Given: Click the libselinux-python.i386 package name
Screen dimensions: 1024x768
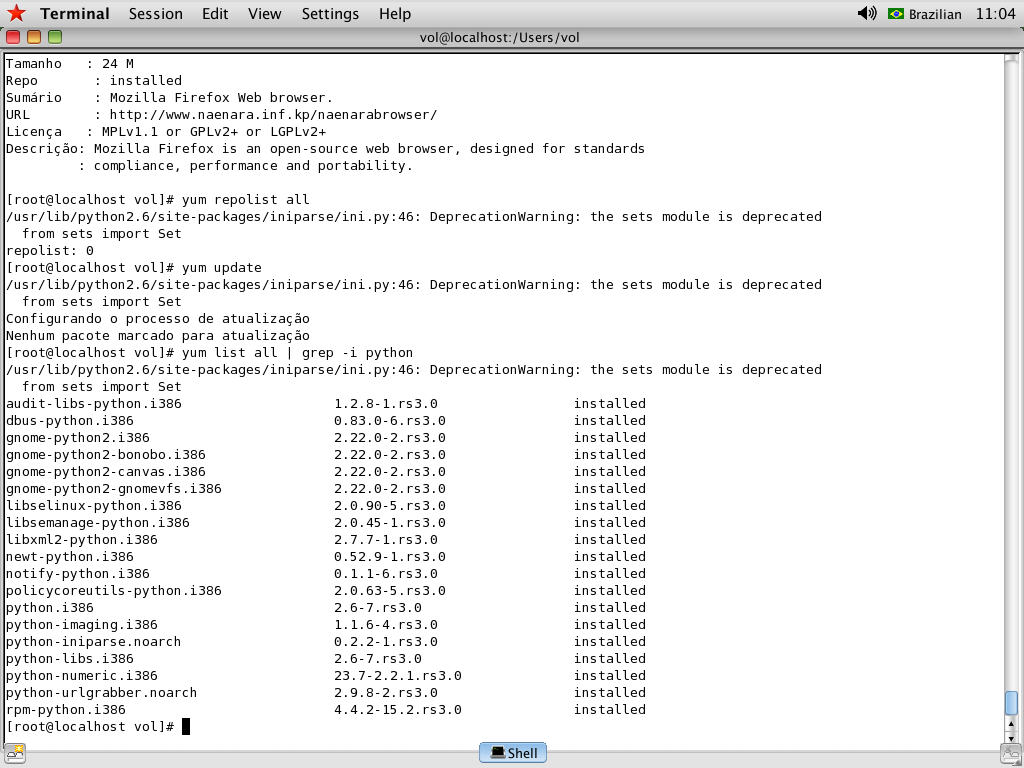Looking at the screenshot, I should pos(93,505).
